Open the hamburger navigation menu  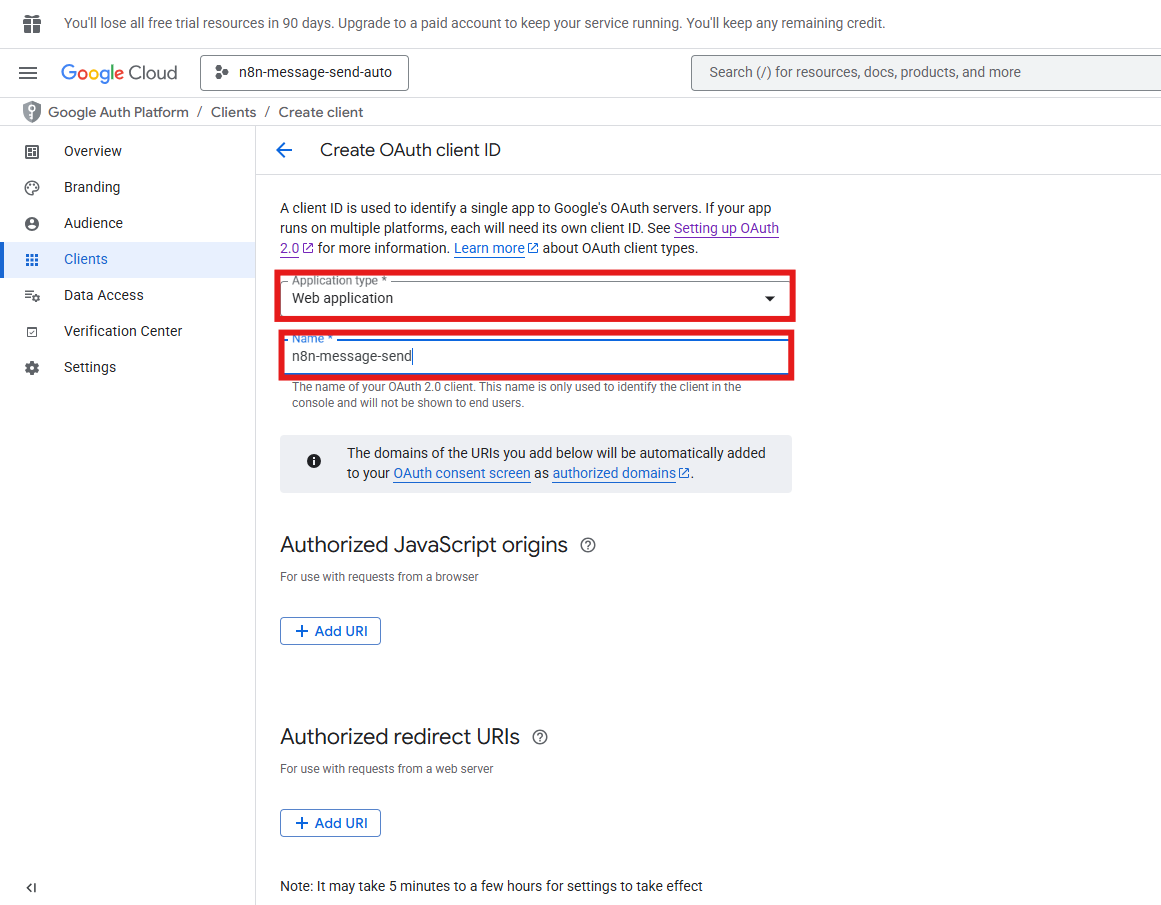pos(28,73)
